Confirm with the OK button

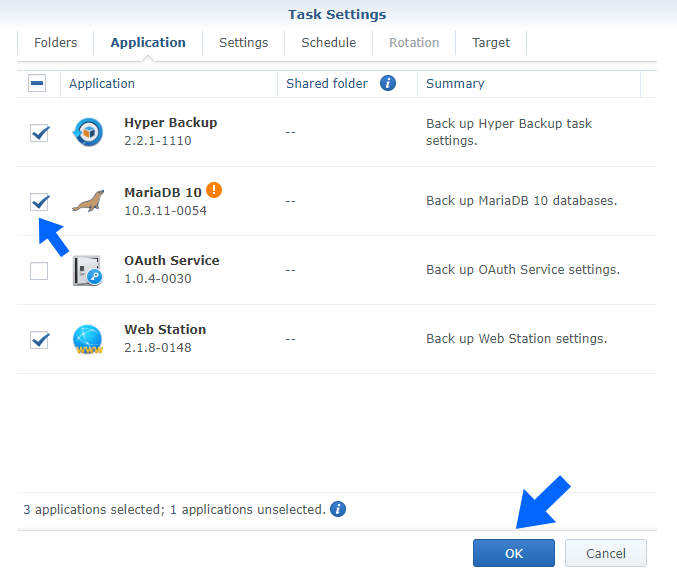(514, 553)
